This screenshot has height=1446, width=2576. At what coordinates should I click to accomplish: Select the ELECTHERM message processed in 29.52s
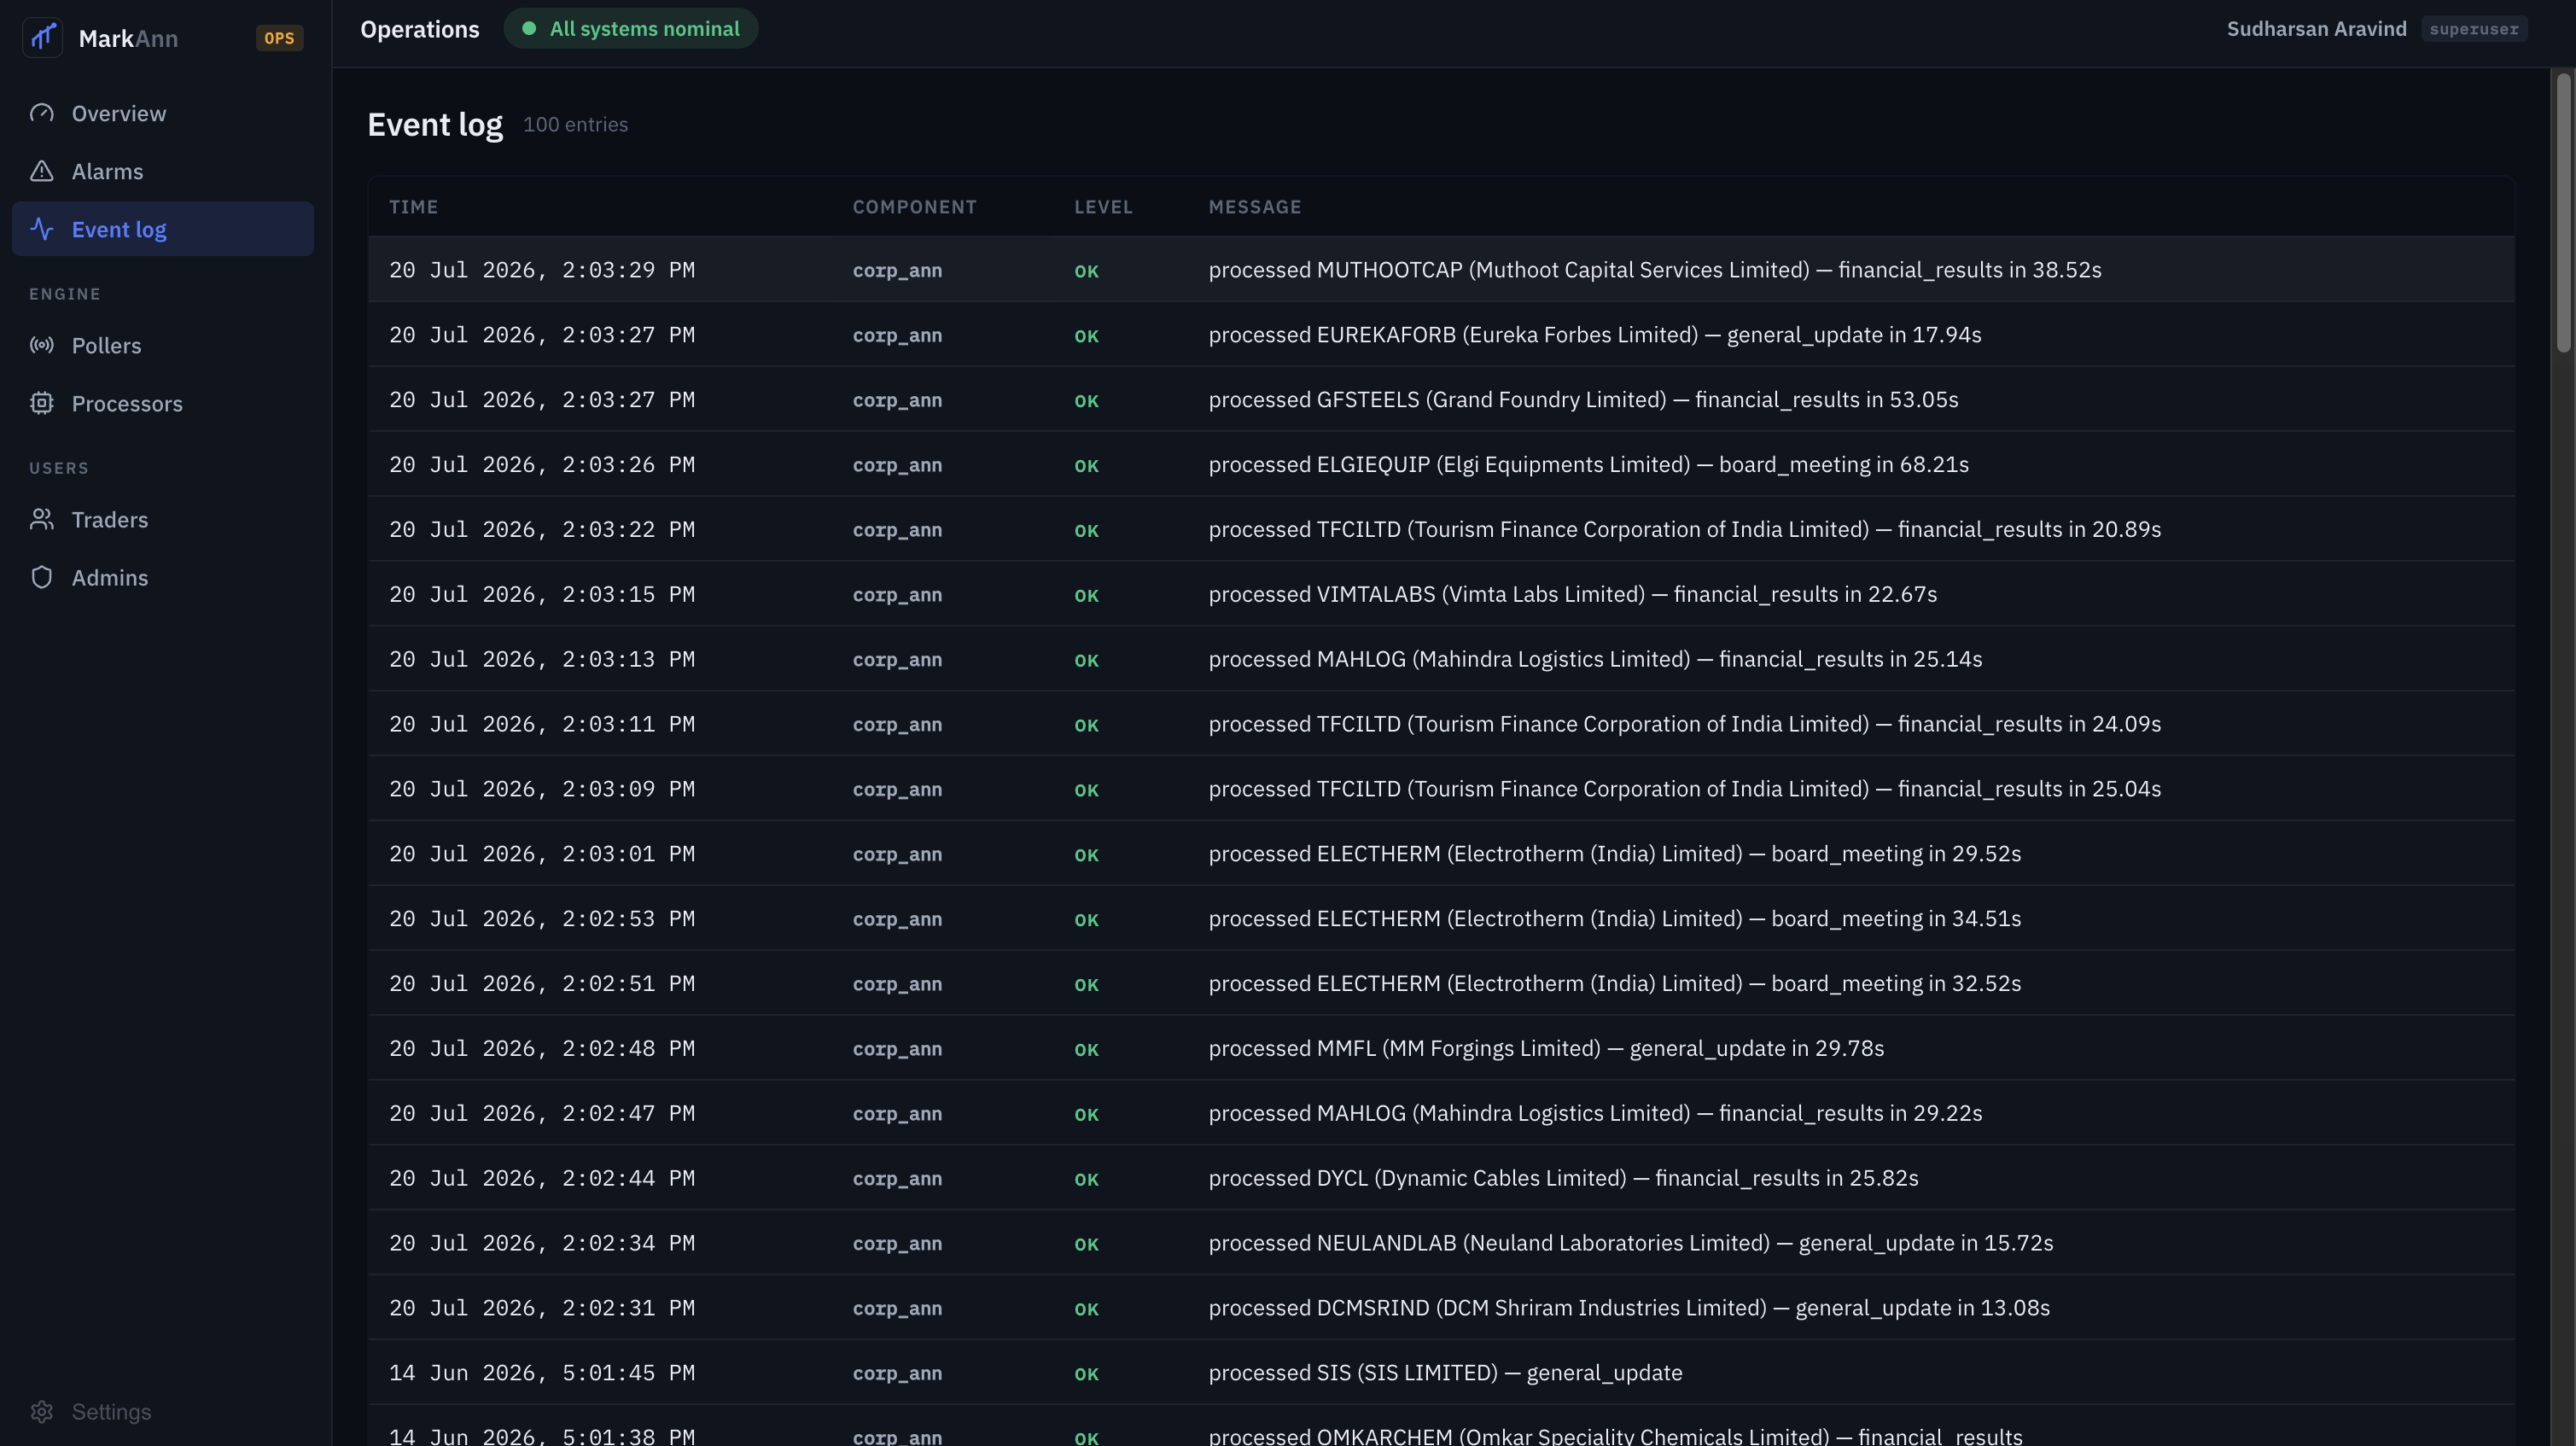[1614, 854]
